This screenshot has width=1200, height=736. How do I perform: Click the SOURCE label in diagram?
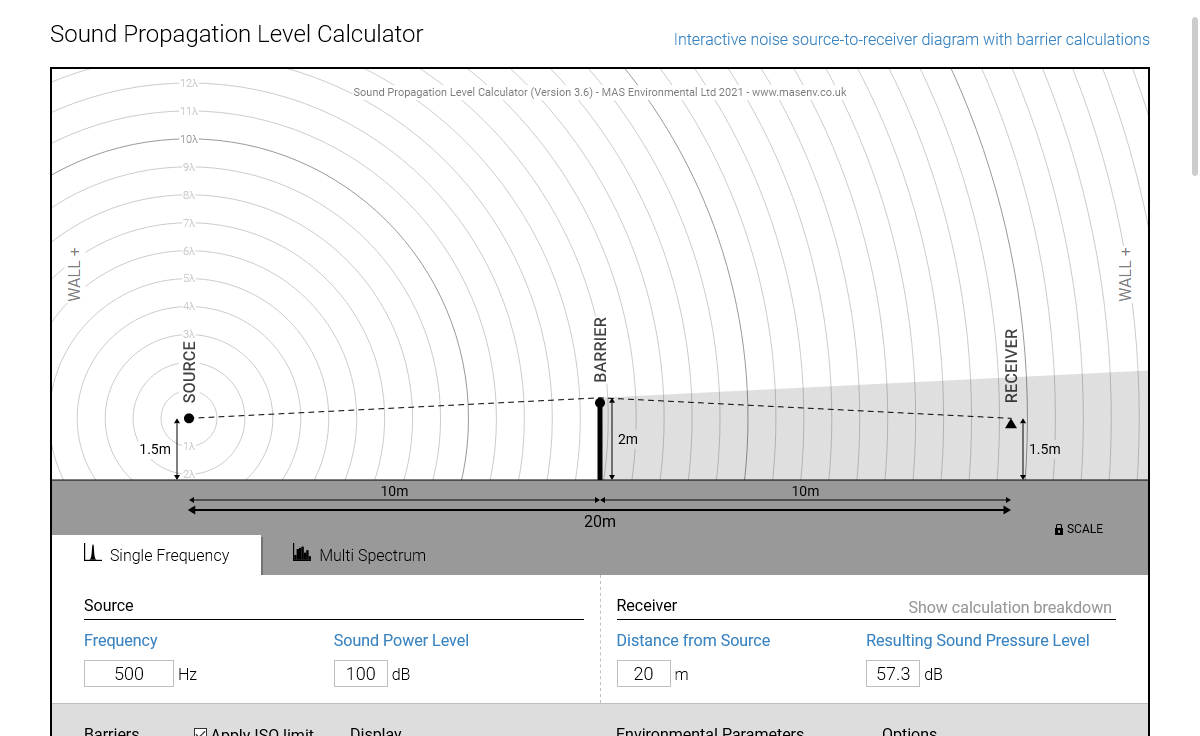[x=190, y=372]
